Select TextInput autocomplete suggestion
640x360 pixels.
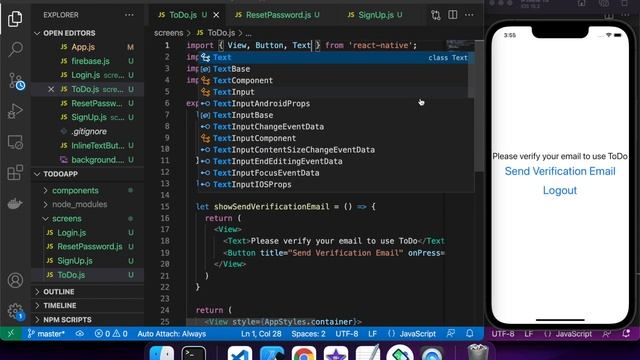pyautogui.click(x=334, y=92)
